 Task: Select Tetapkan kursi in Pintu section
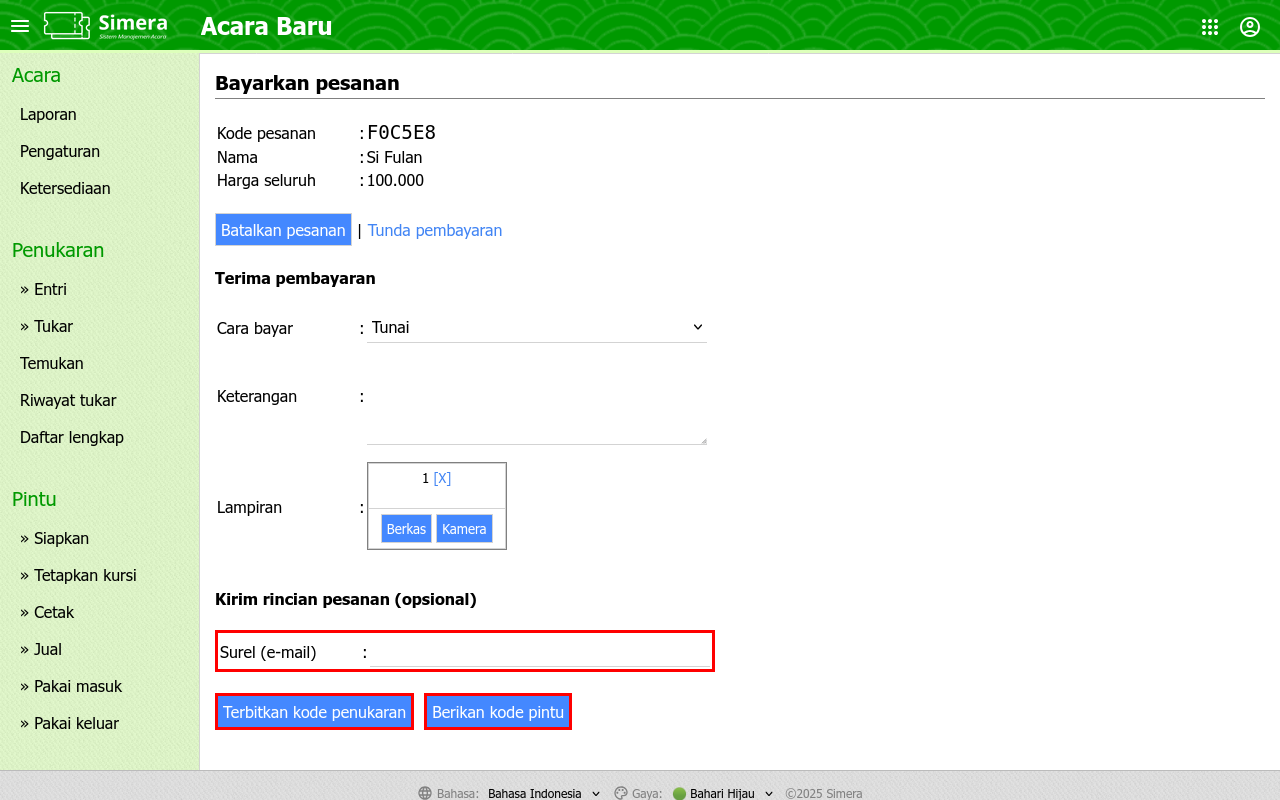click(85, 575)
